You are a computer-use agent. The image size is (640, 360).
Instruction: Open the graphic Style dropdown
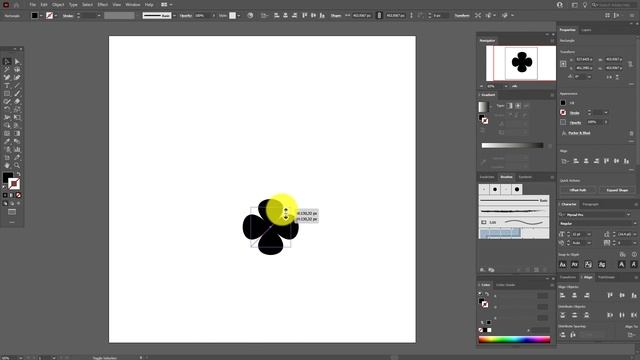tap(238, 16)
